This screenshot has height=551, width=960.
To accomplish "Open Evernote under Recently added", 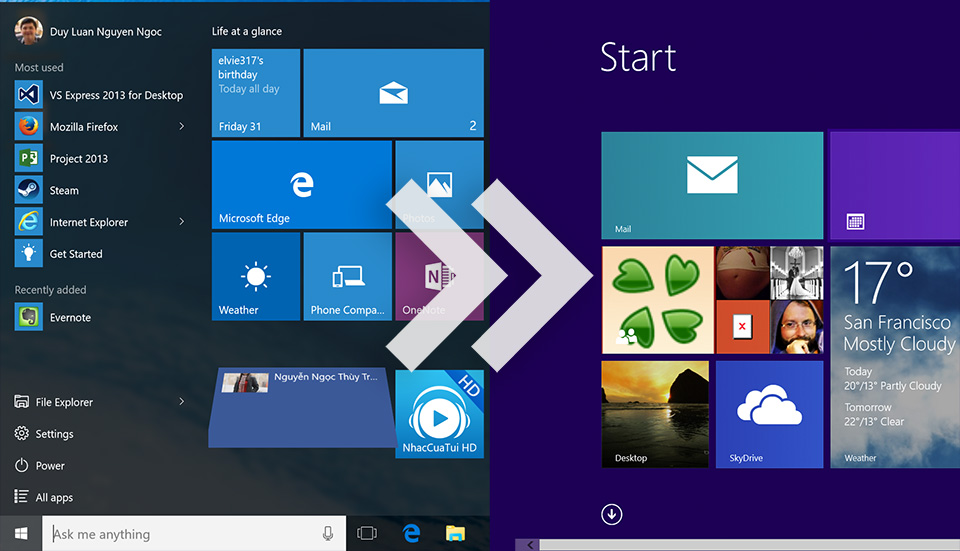I will click(x=70, y=318).
